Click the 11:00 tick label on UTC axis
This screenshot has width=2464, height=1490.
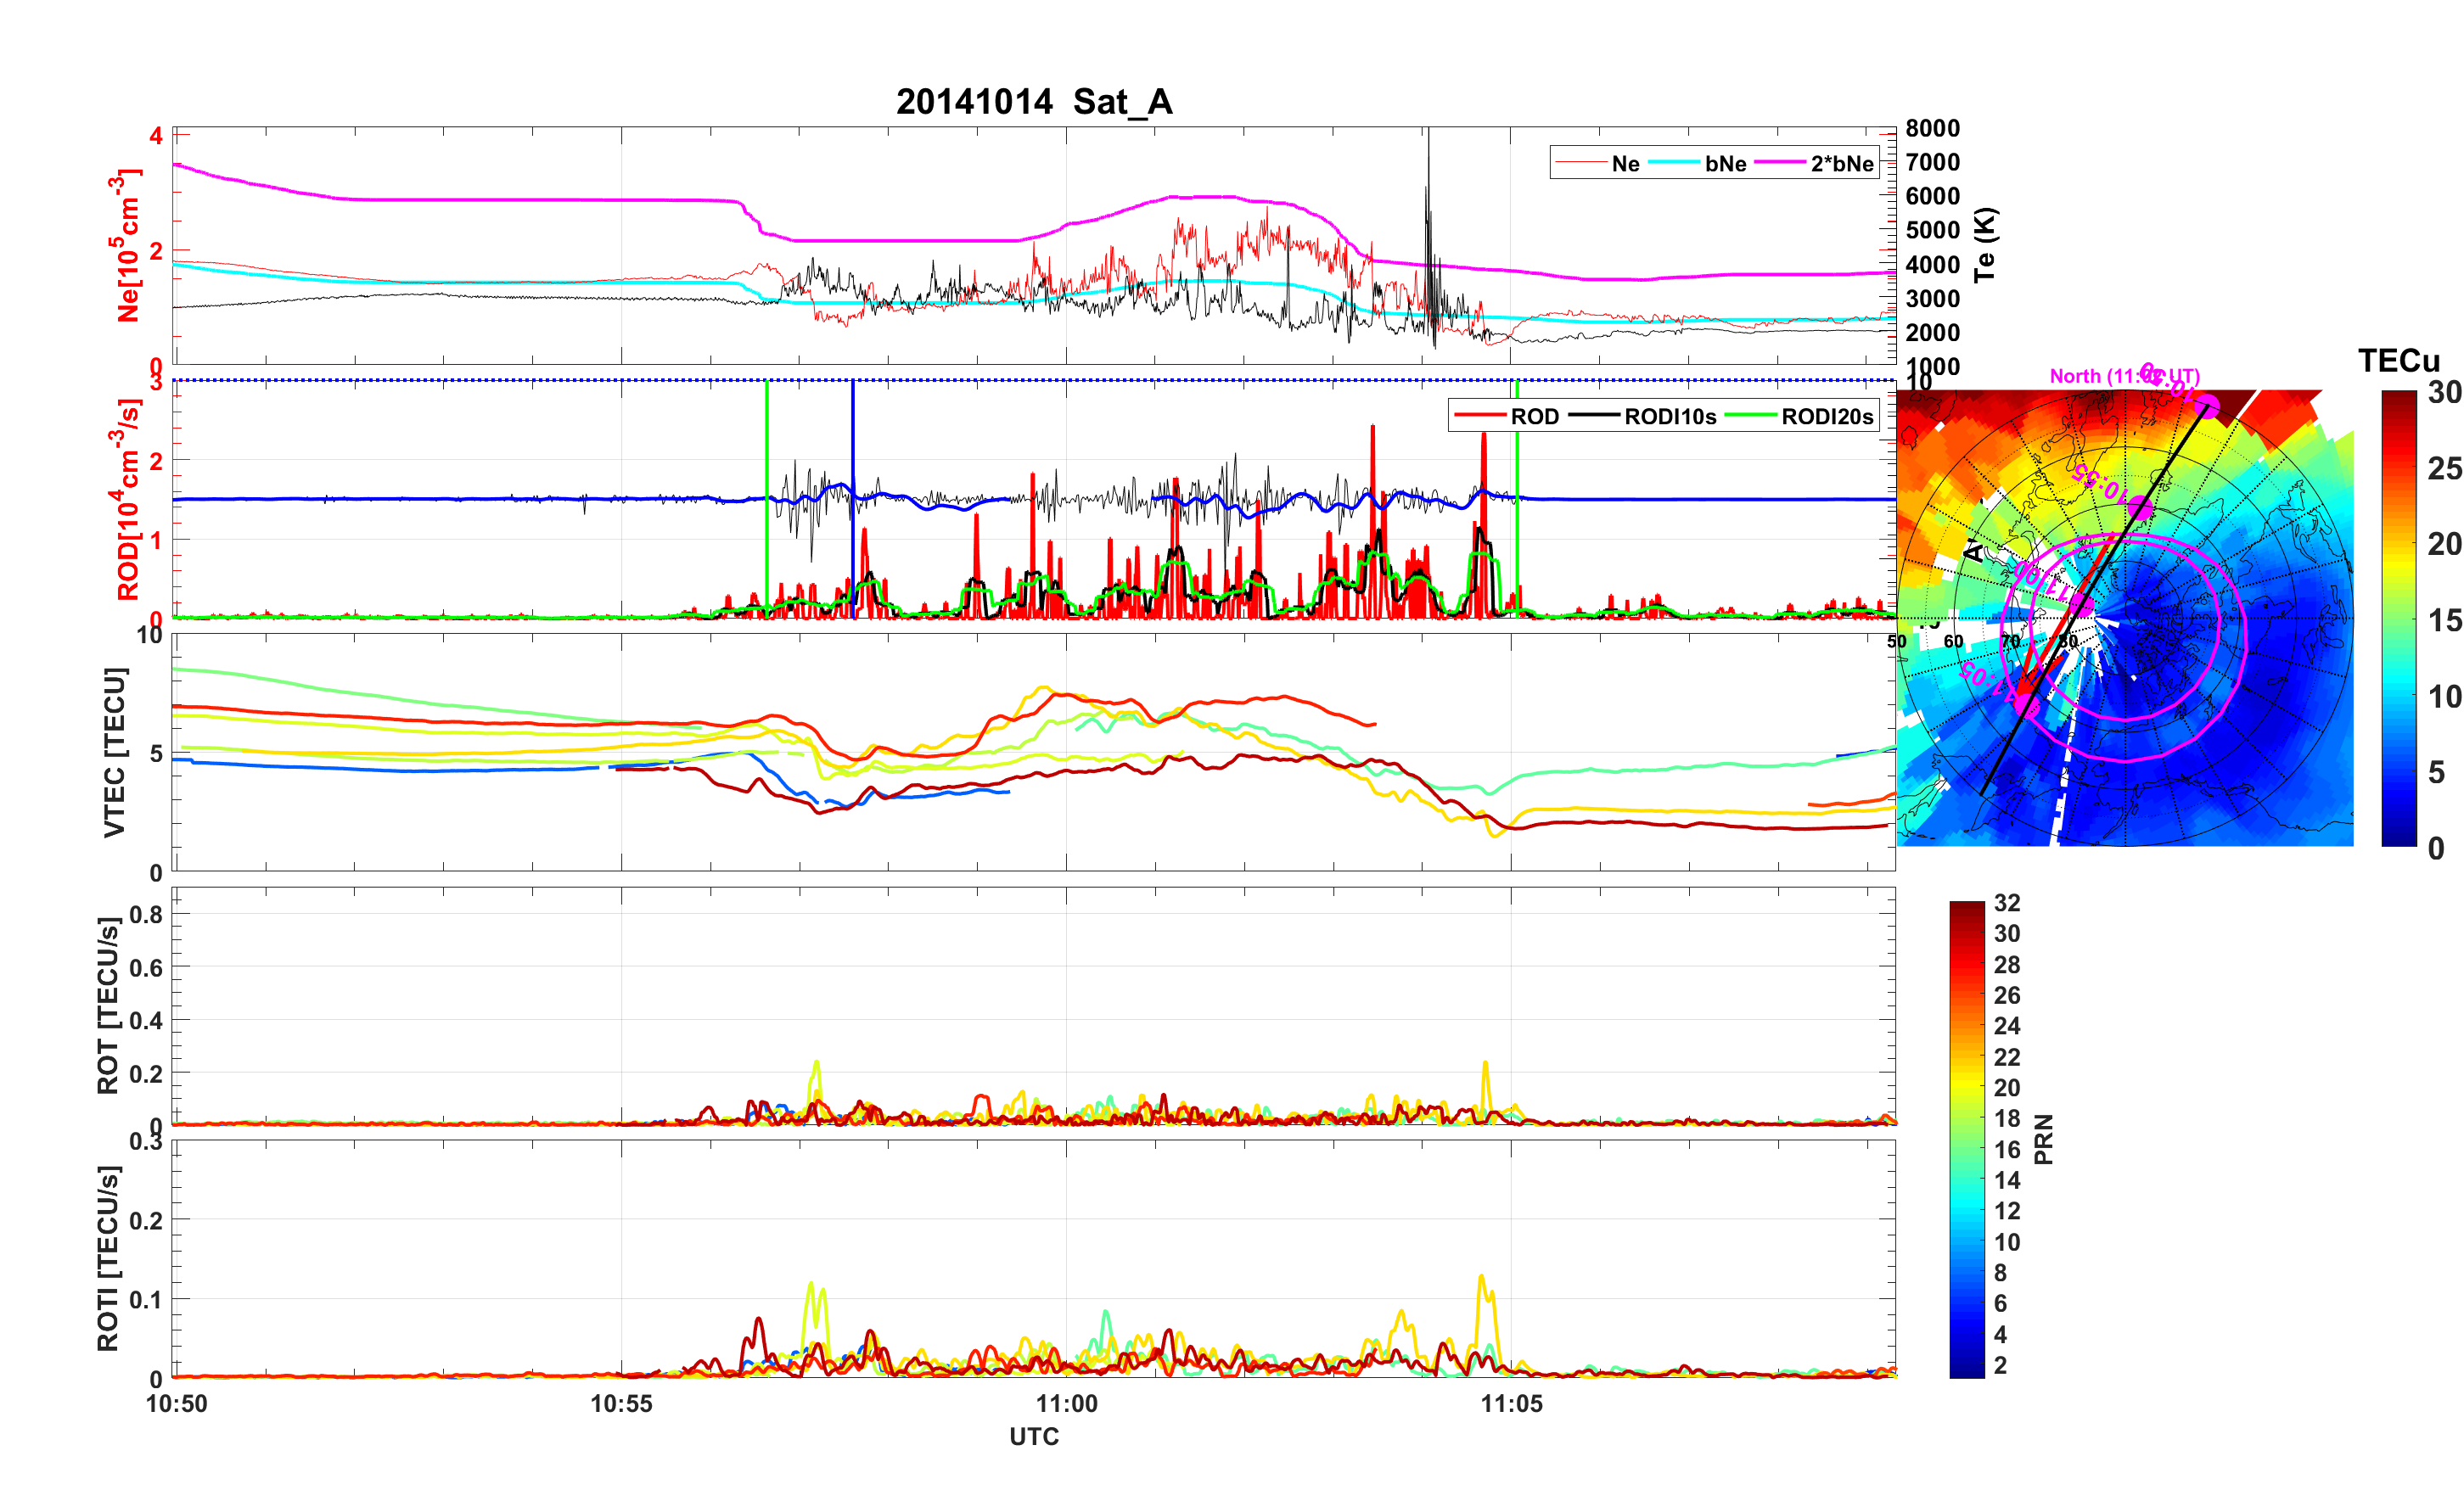click(1066, 1403)
